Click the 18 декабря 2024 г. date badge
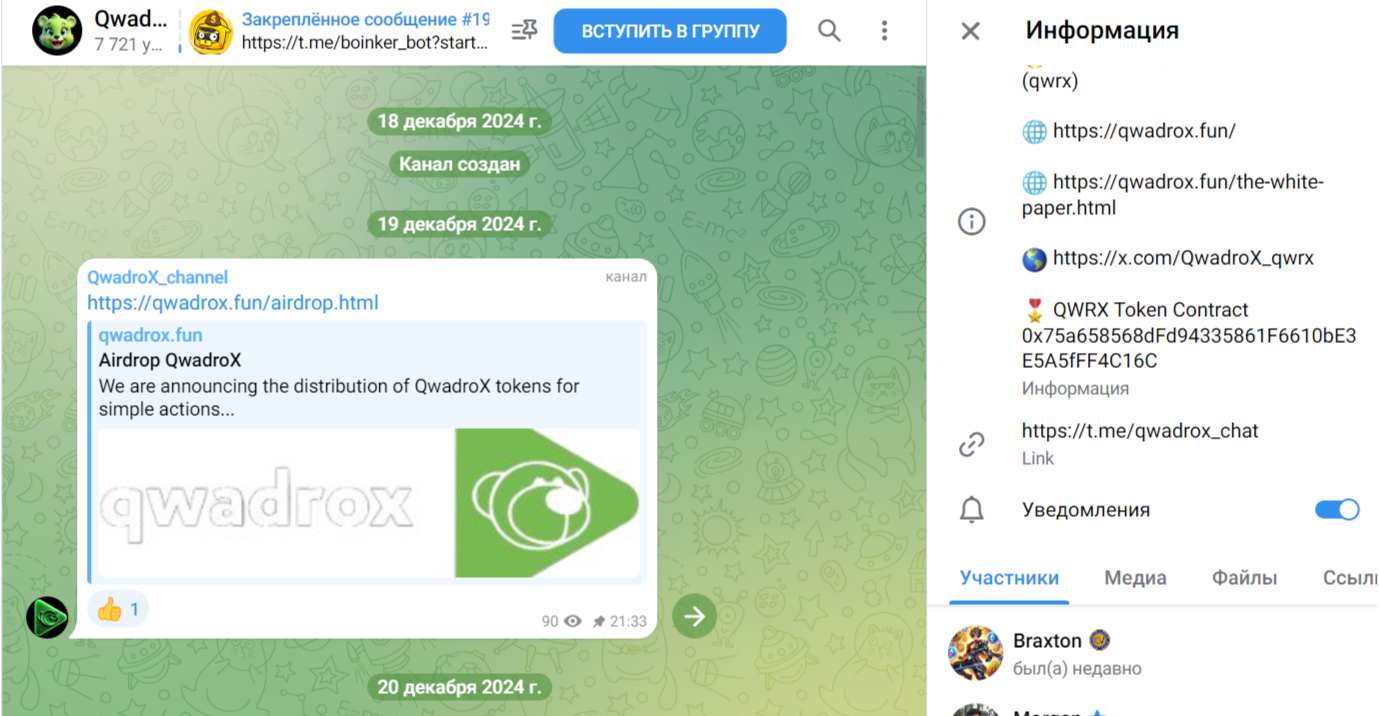 pyautogui.click(x=459, y=122)
